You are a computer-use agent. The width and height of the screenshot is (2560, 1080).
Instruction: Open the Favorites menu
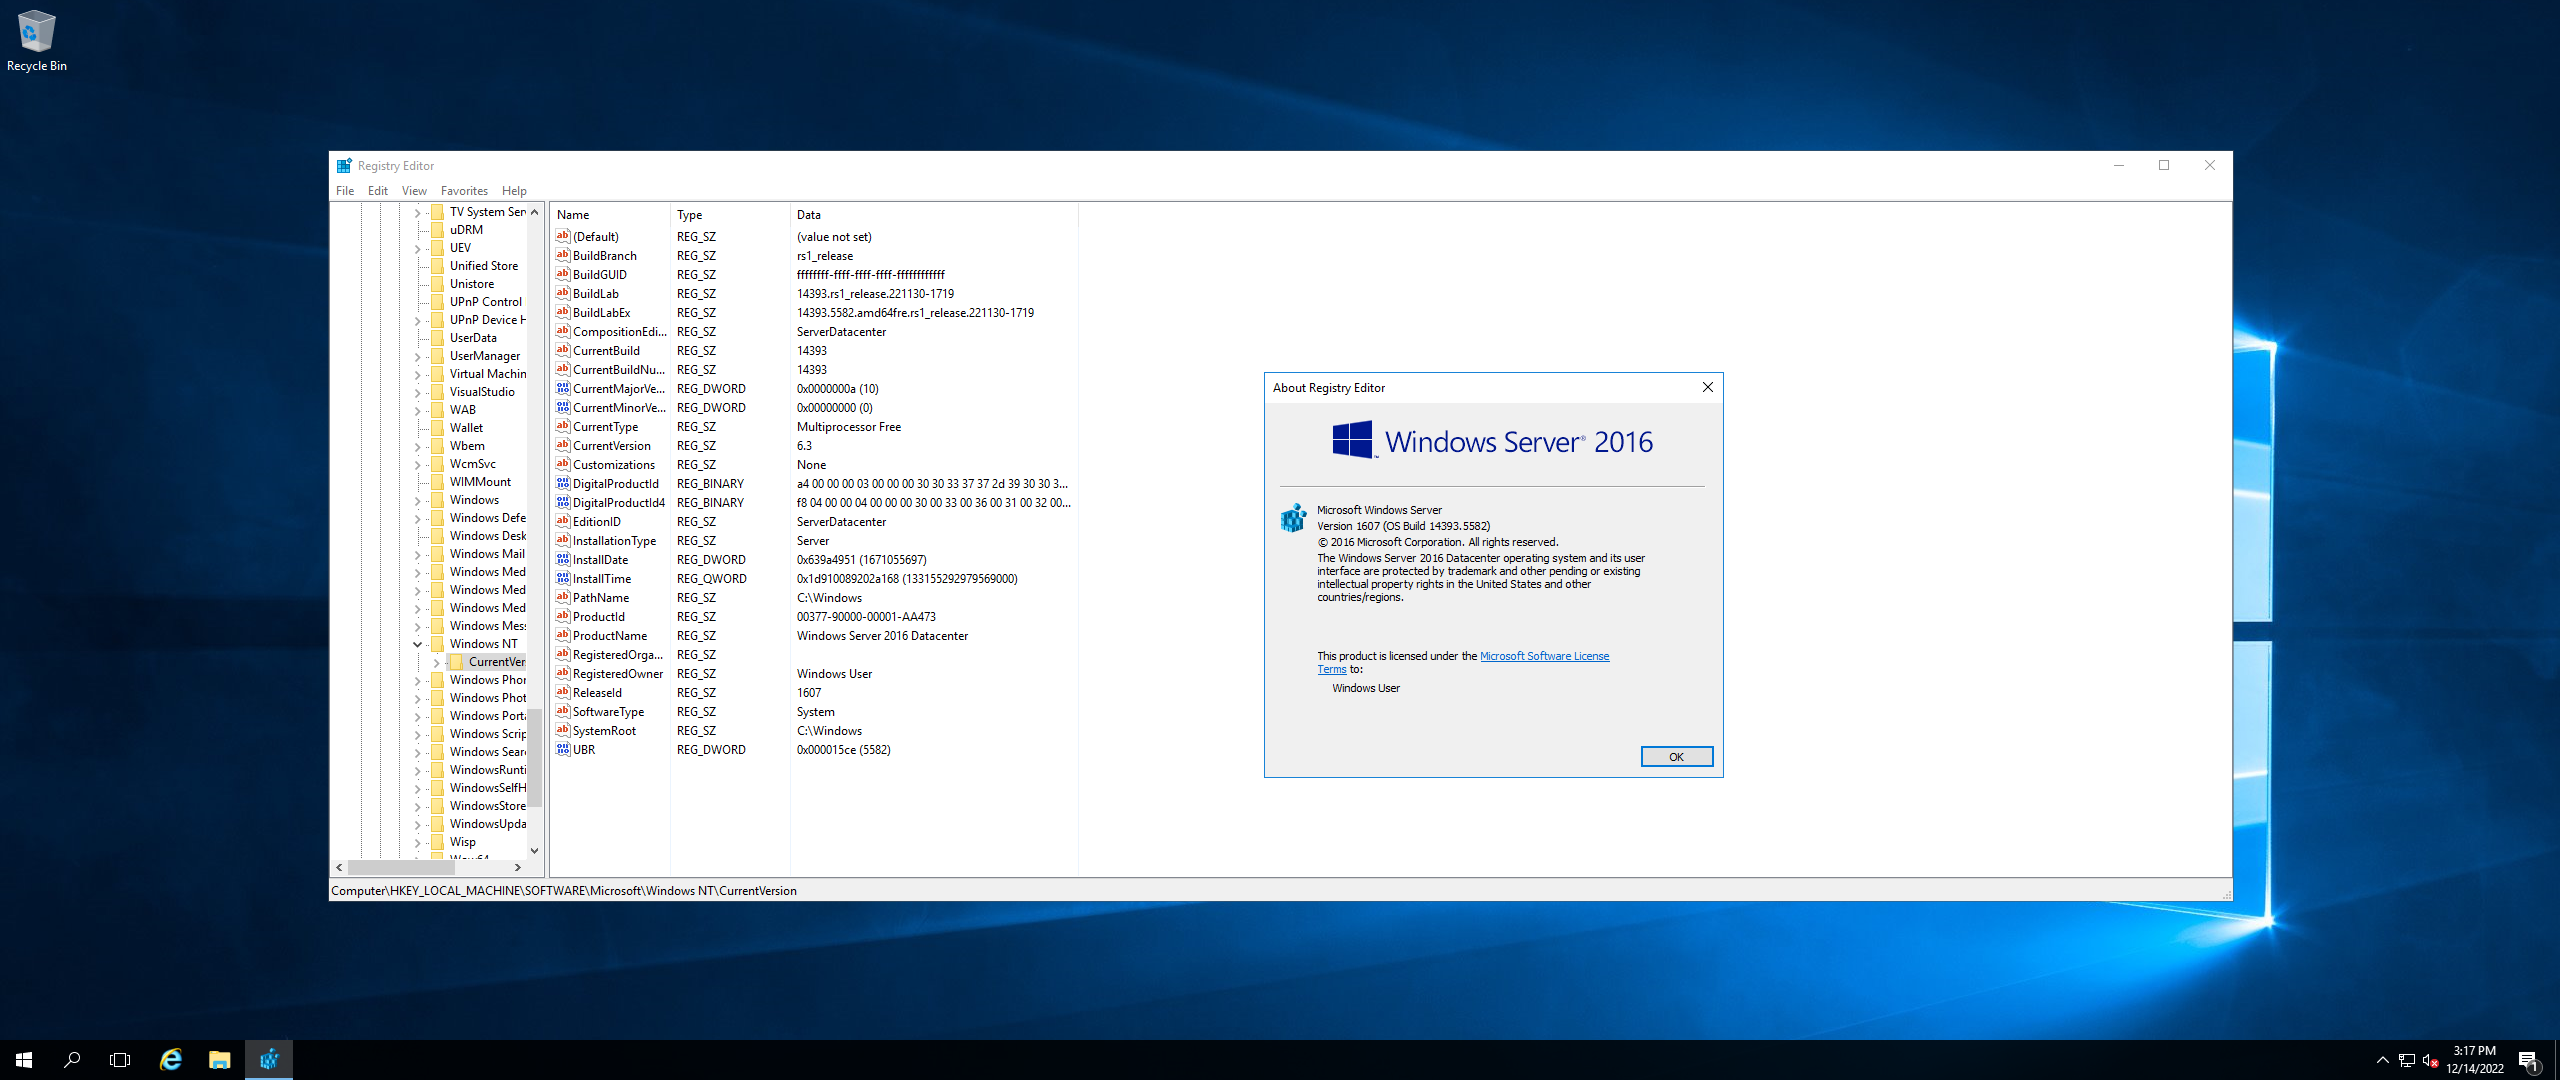464,191
